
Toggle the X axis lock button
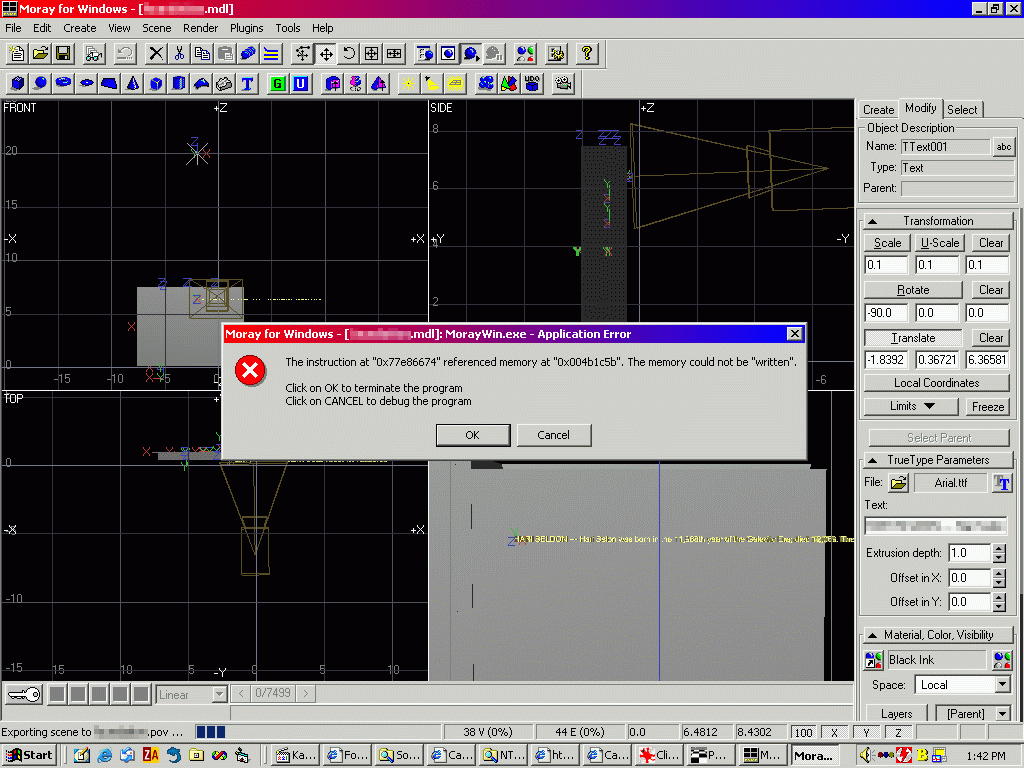(x=834, y=732)
